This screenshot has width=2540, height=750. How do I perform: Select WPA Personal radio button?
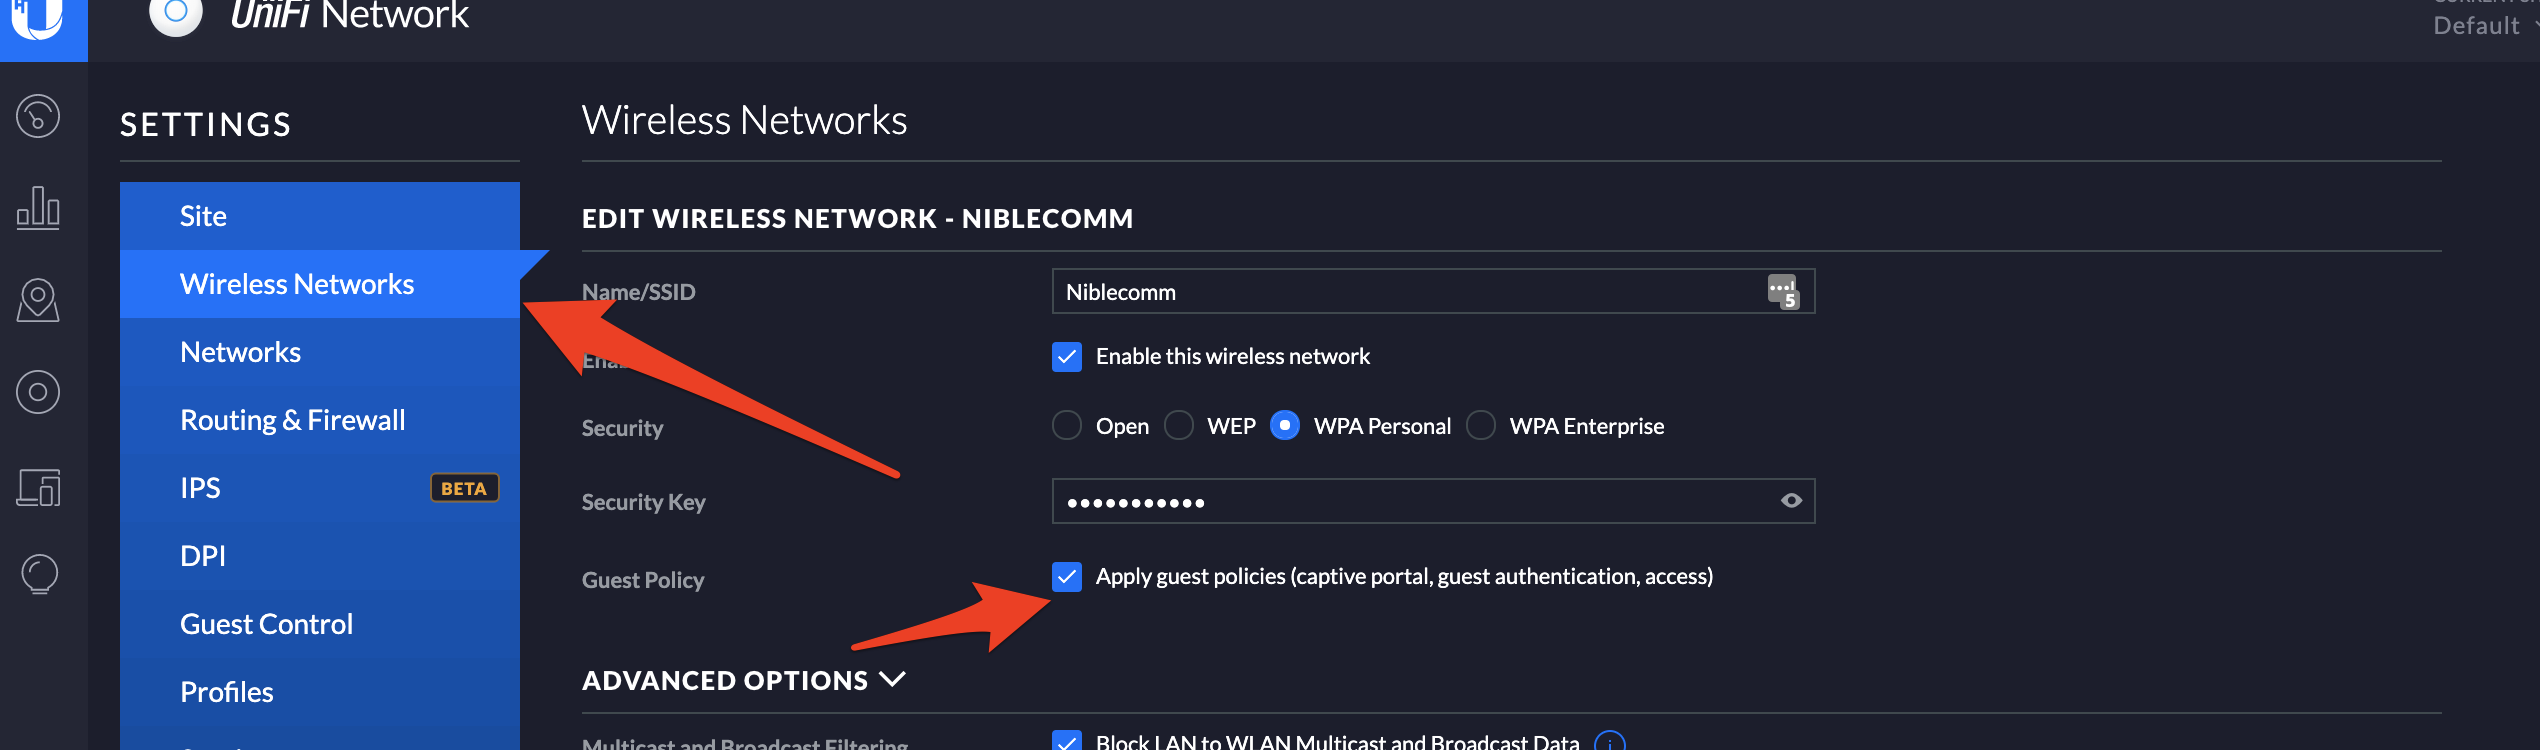coord(1285,425)
